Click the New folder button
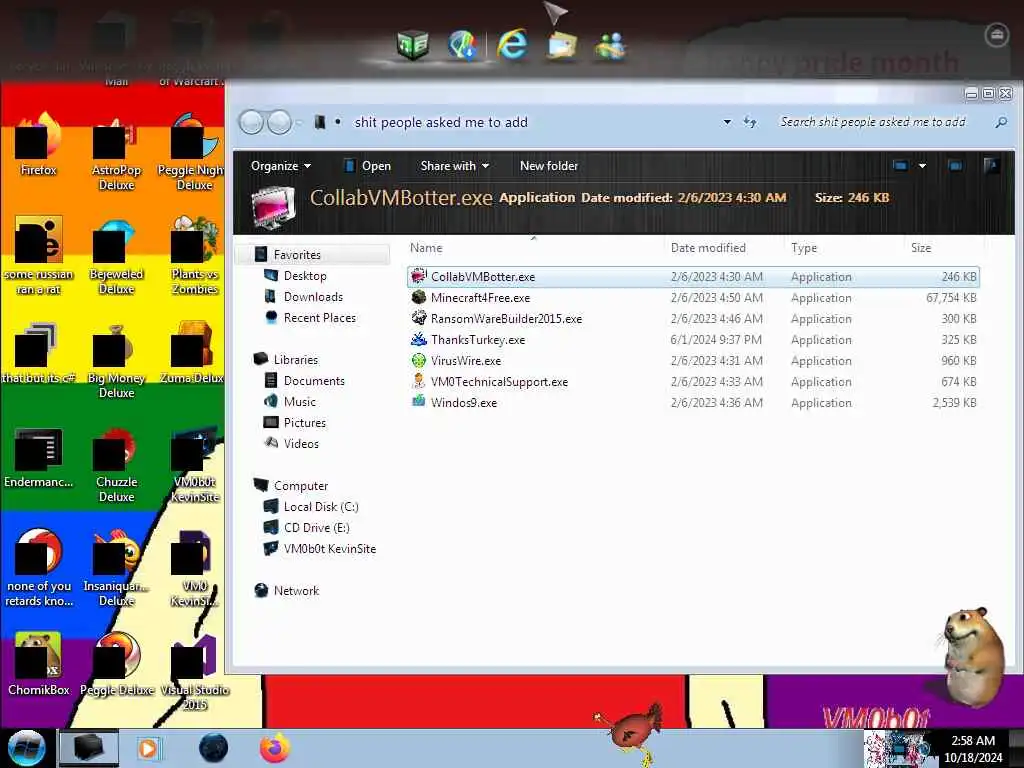 (x=549, y=166)
